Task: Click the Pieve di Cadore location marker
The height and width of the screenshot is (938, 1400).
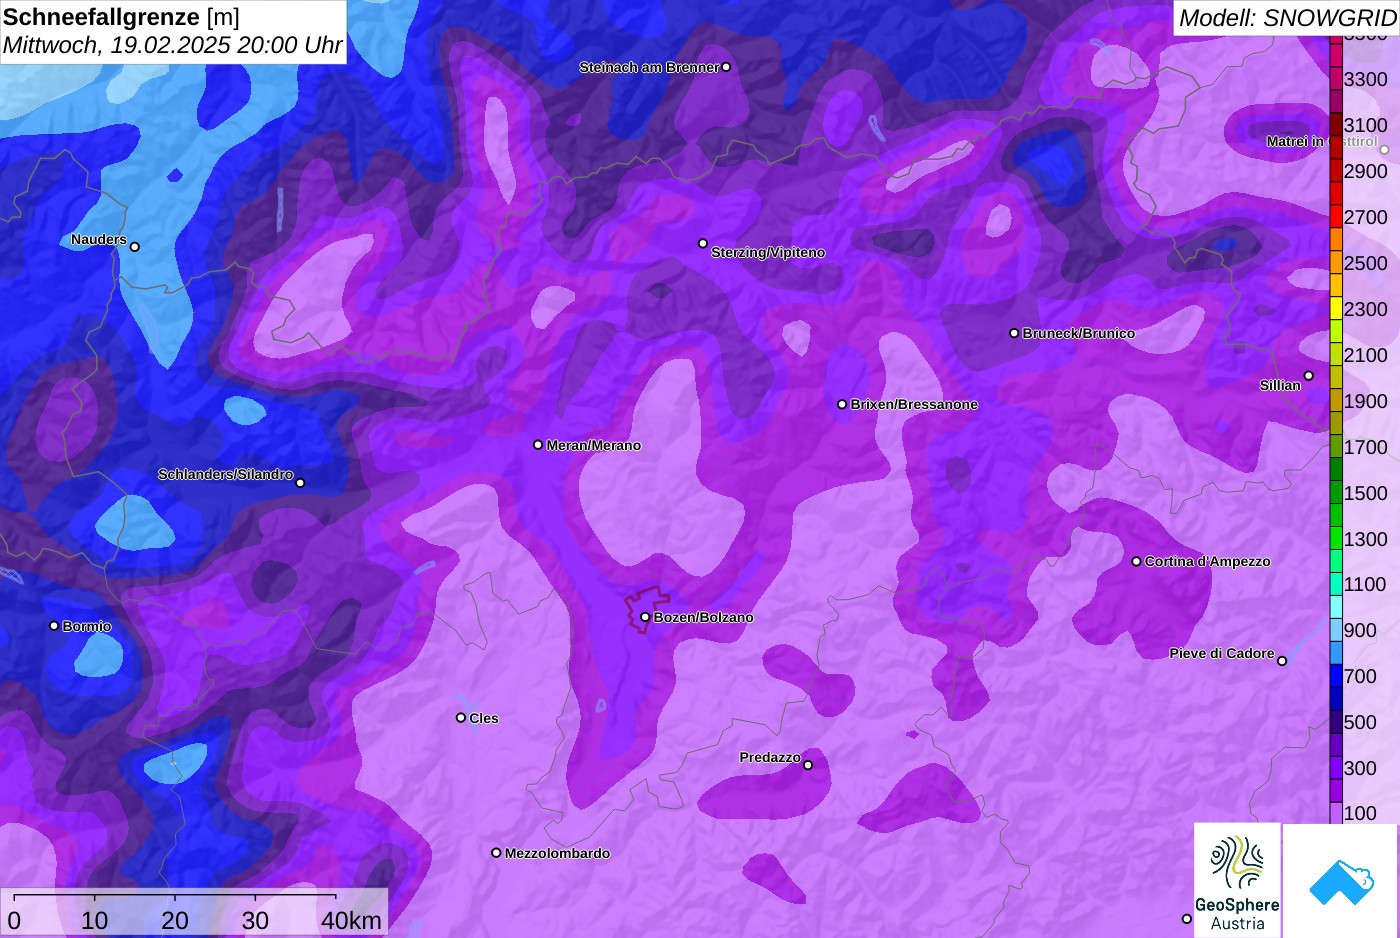Action: (1282, 661)
